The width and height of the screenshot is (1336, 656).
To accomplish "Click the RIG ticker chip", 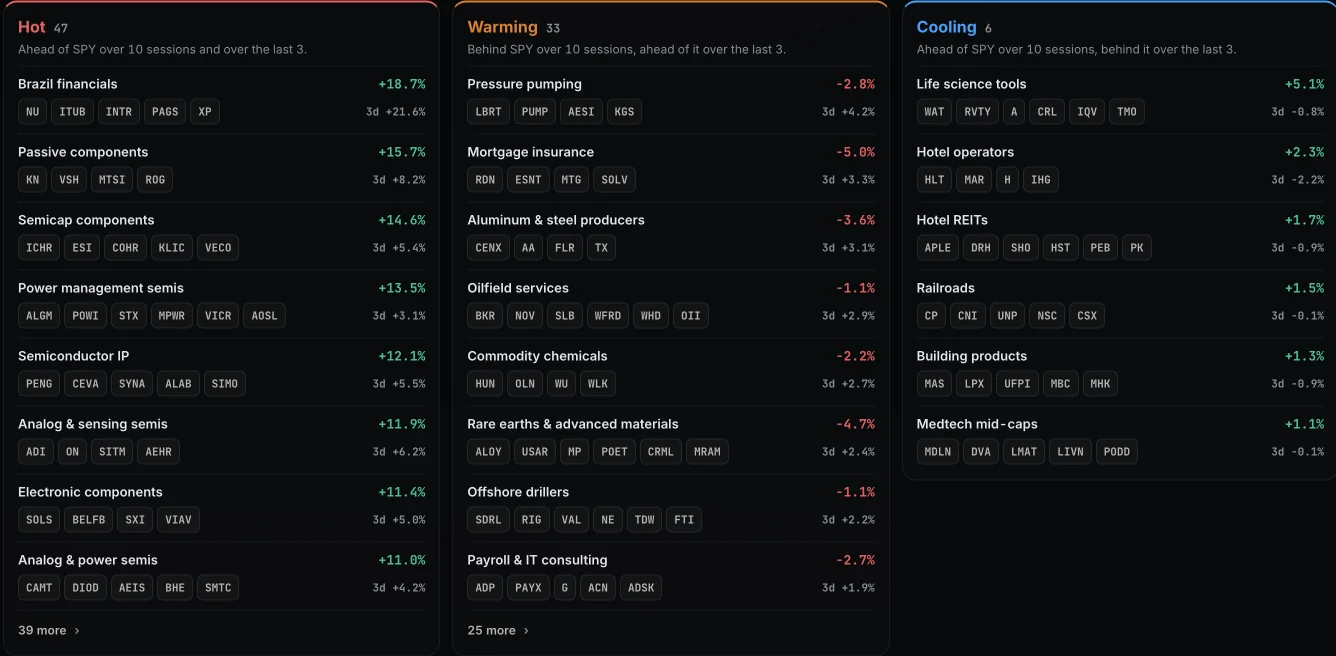I will (532, 520).
